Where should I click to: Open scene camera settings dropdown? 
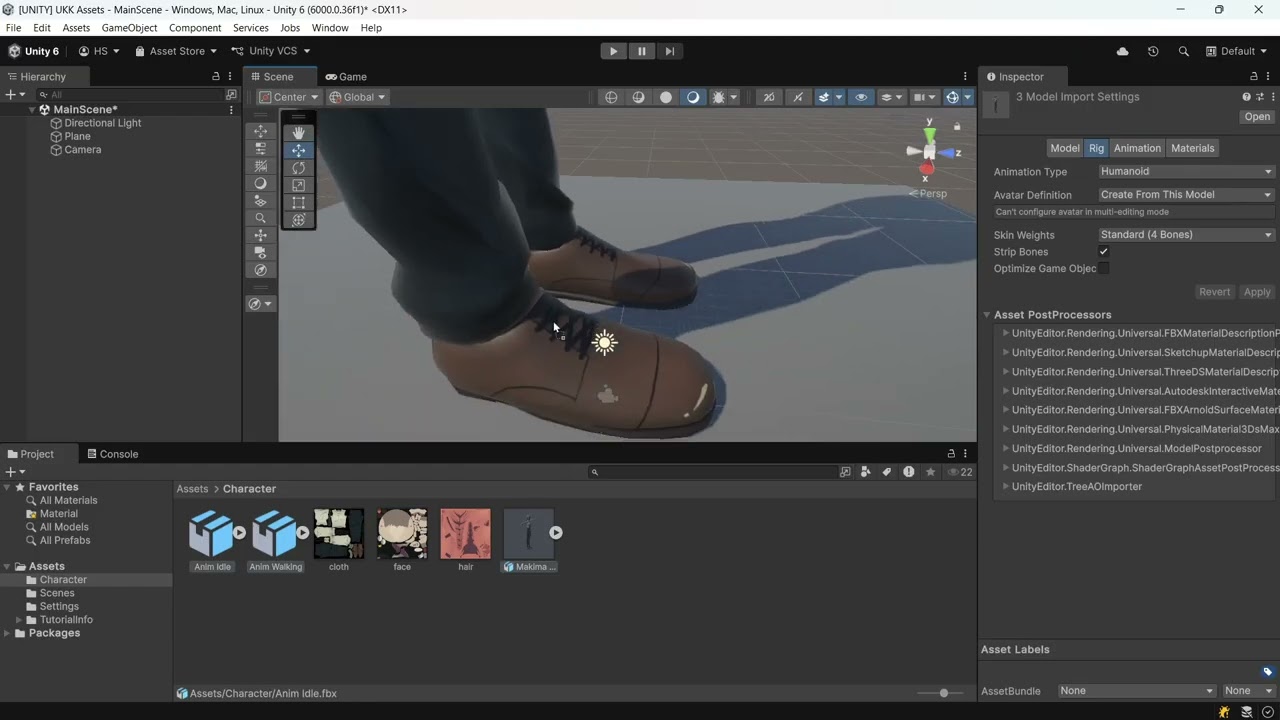click(924, 97)
